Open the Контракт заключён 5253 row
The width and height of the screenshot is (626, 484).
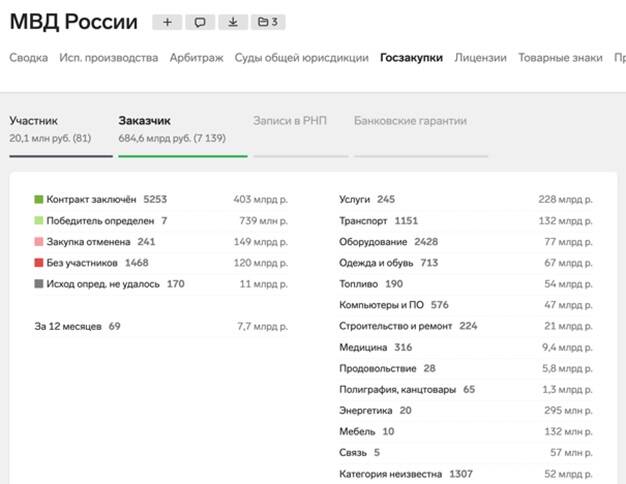(x=161, y=199)
